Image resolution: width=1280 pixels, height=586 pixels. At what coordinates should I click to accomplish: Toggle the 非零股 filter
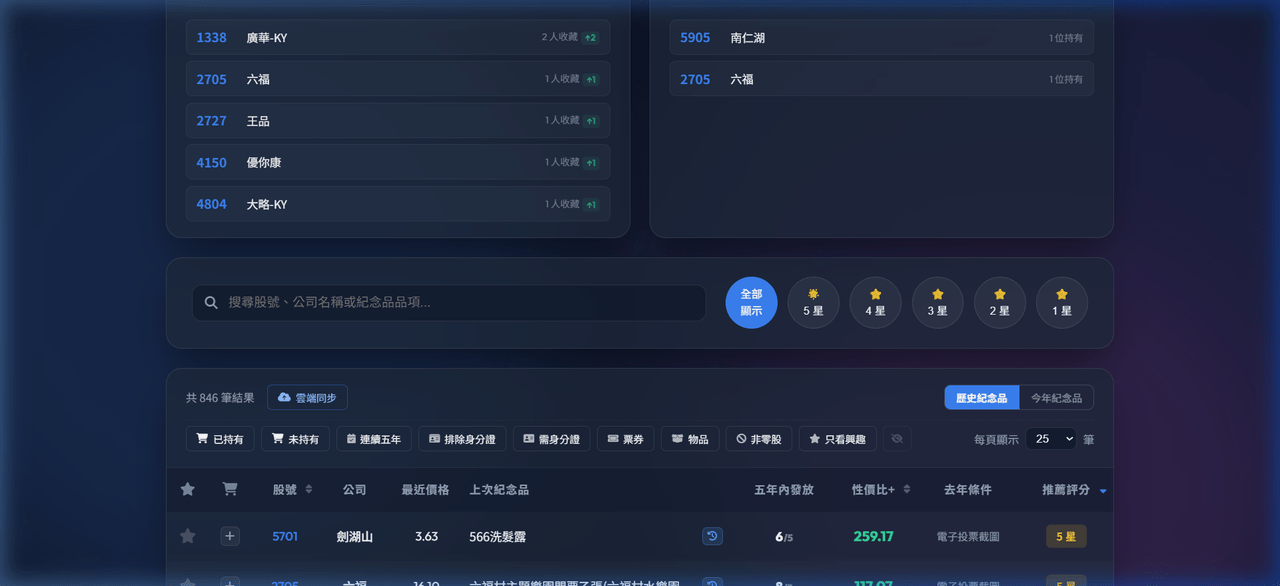759,439
